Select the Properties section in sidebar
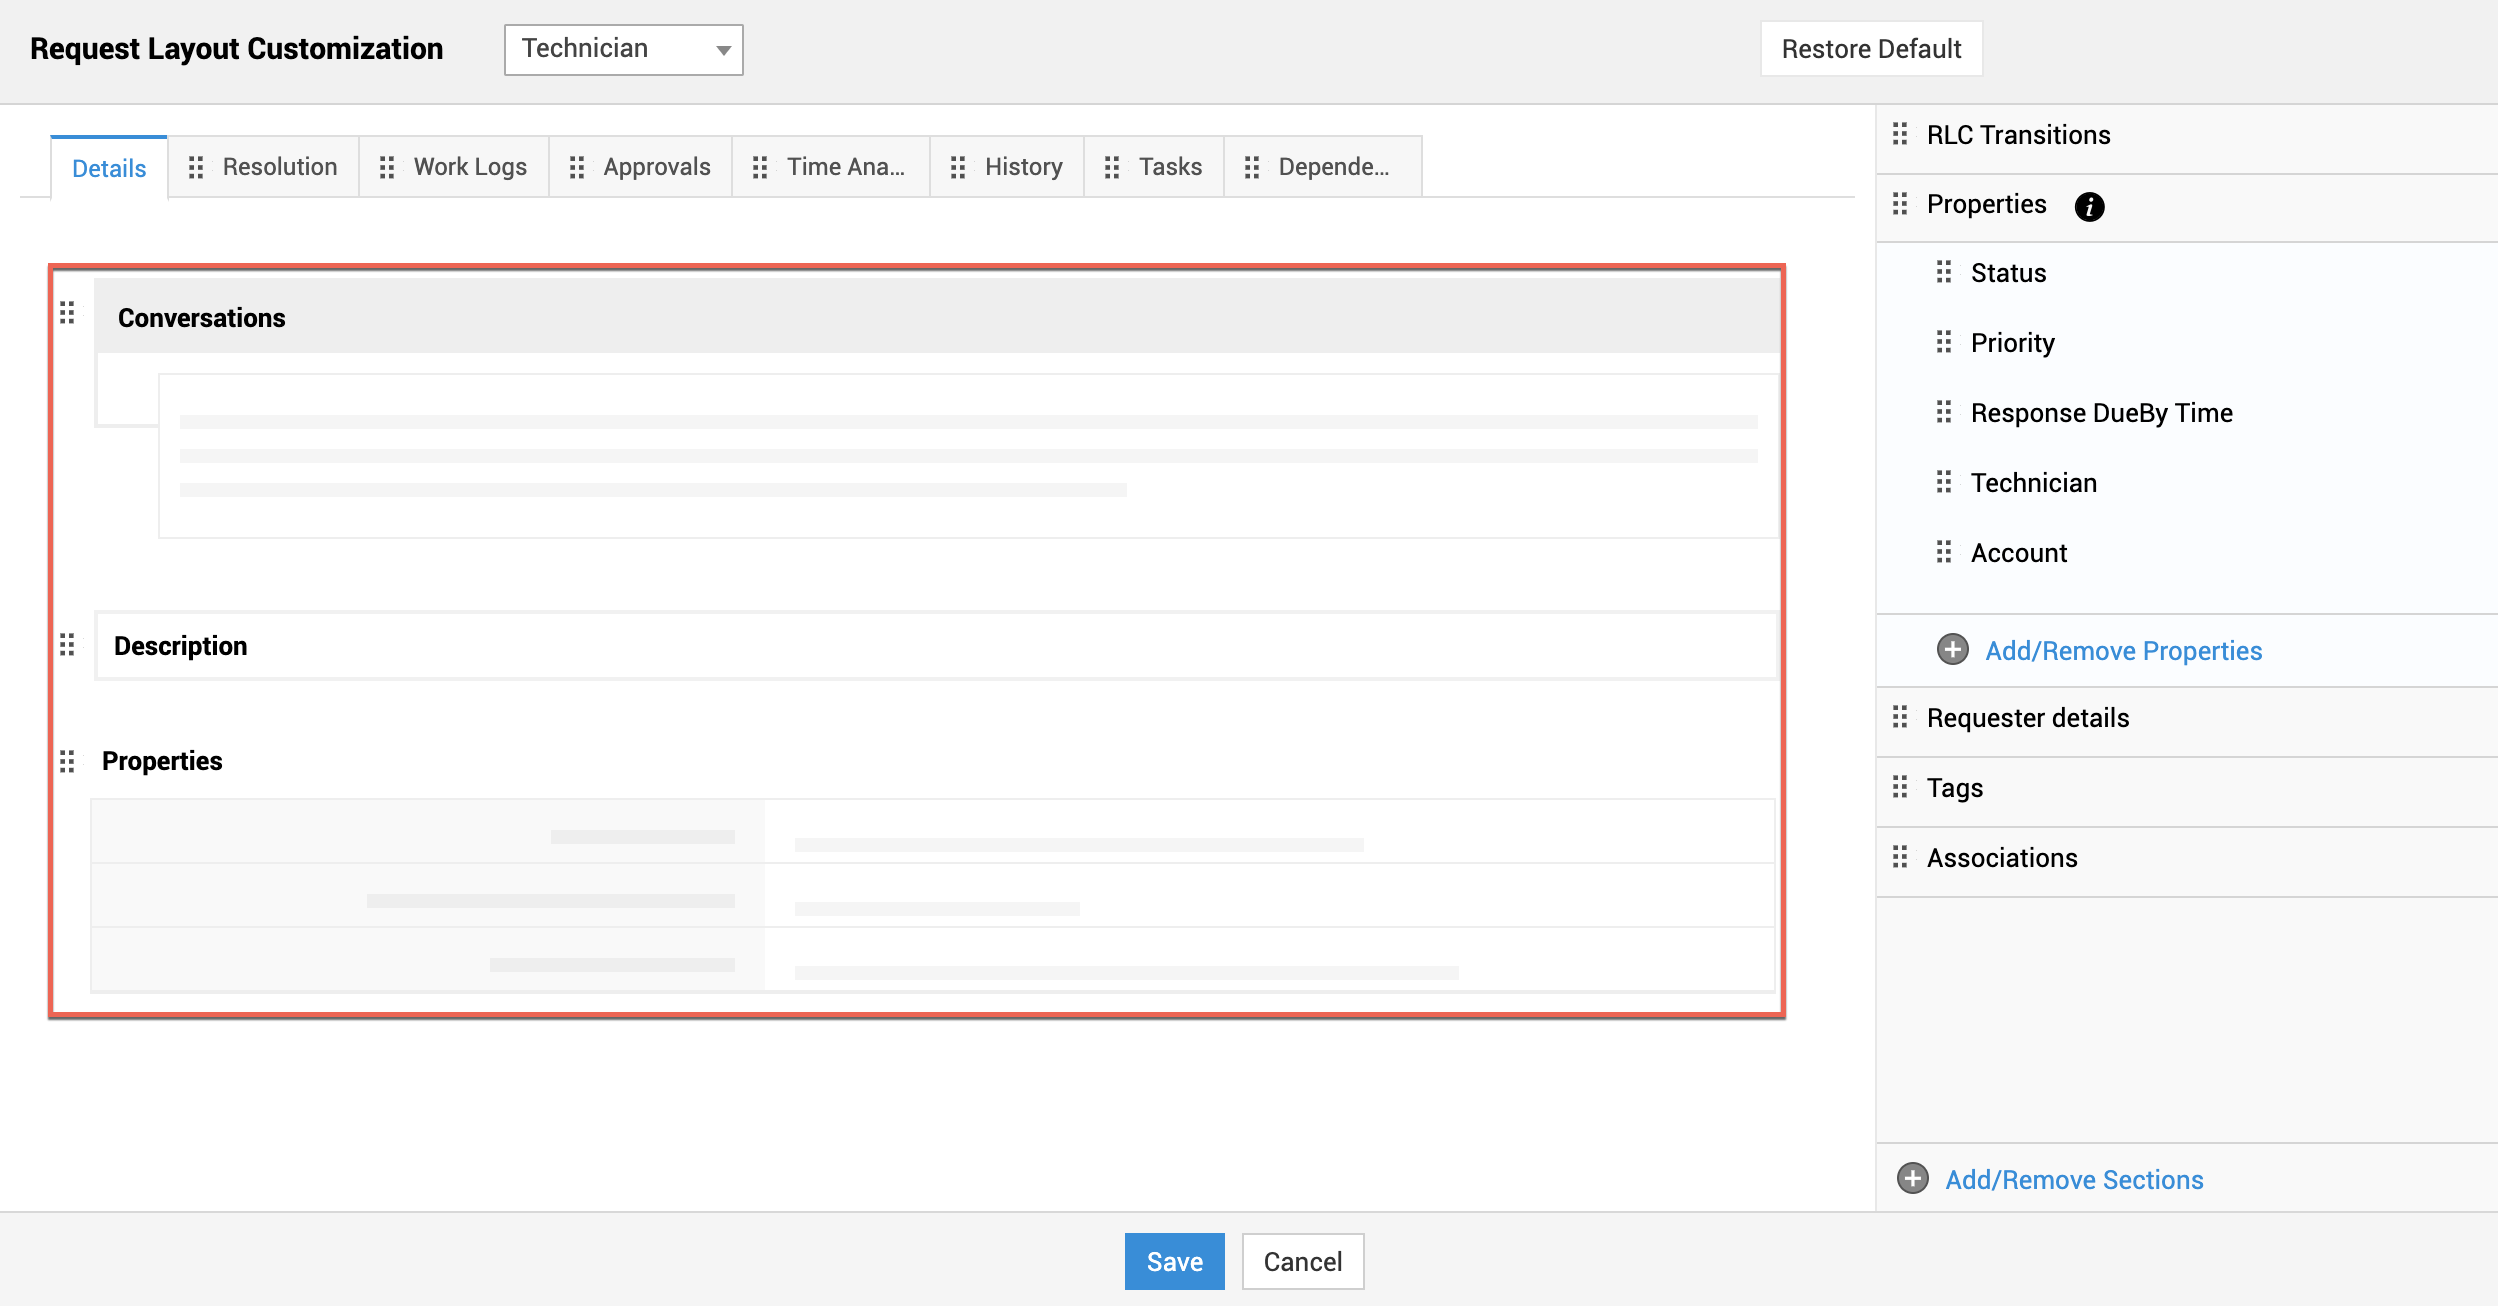The image size is (2498, 1306). pos(1985,205)
